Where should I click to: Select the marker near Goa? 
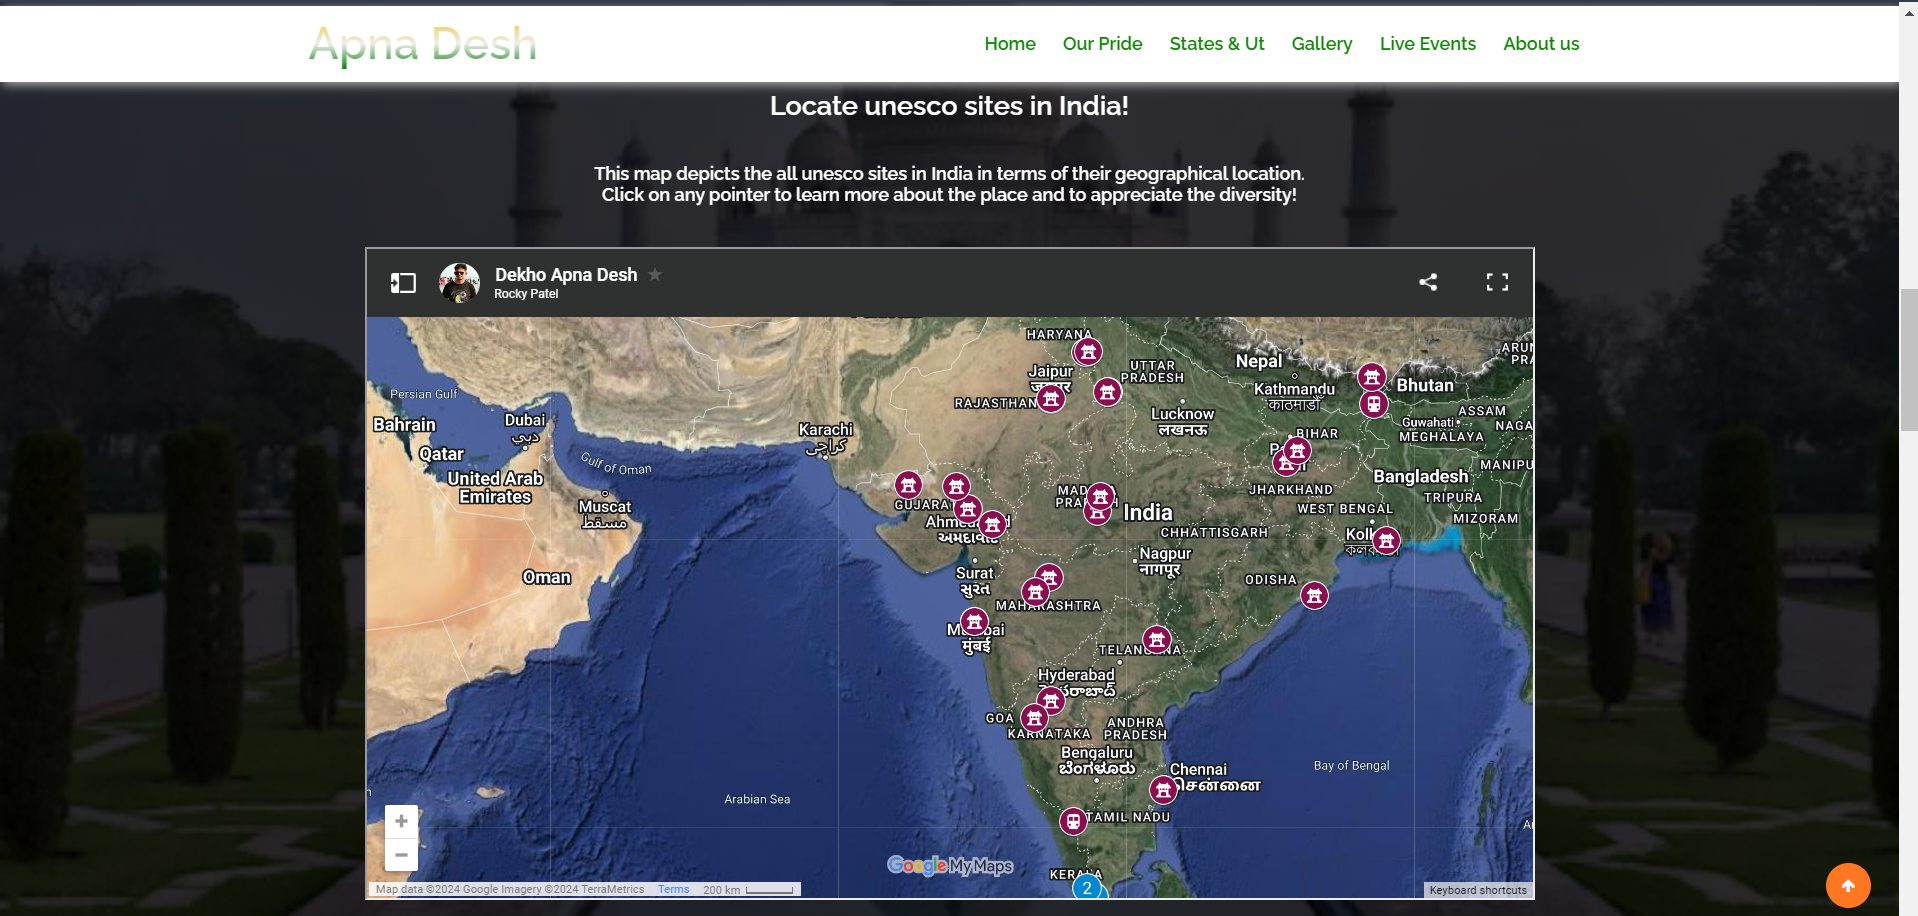pos(1034,716)
